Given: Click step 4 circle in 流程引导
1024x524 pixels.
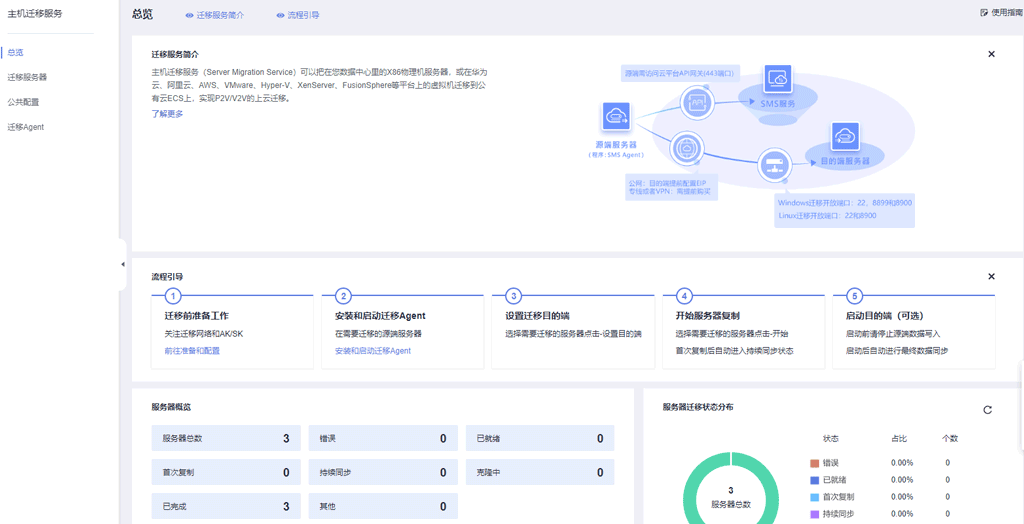Looking at the screenshot, I should [x=684, y=296].
